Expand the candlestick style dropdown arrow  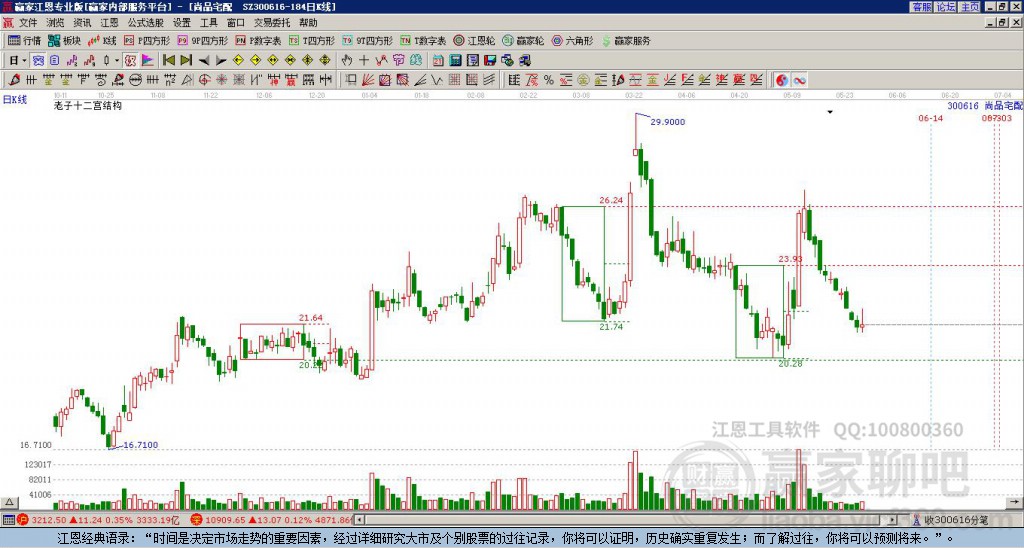[117, 61]
